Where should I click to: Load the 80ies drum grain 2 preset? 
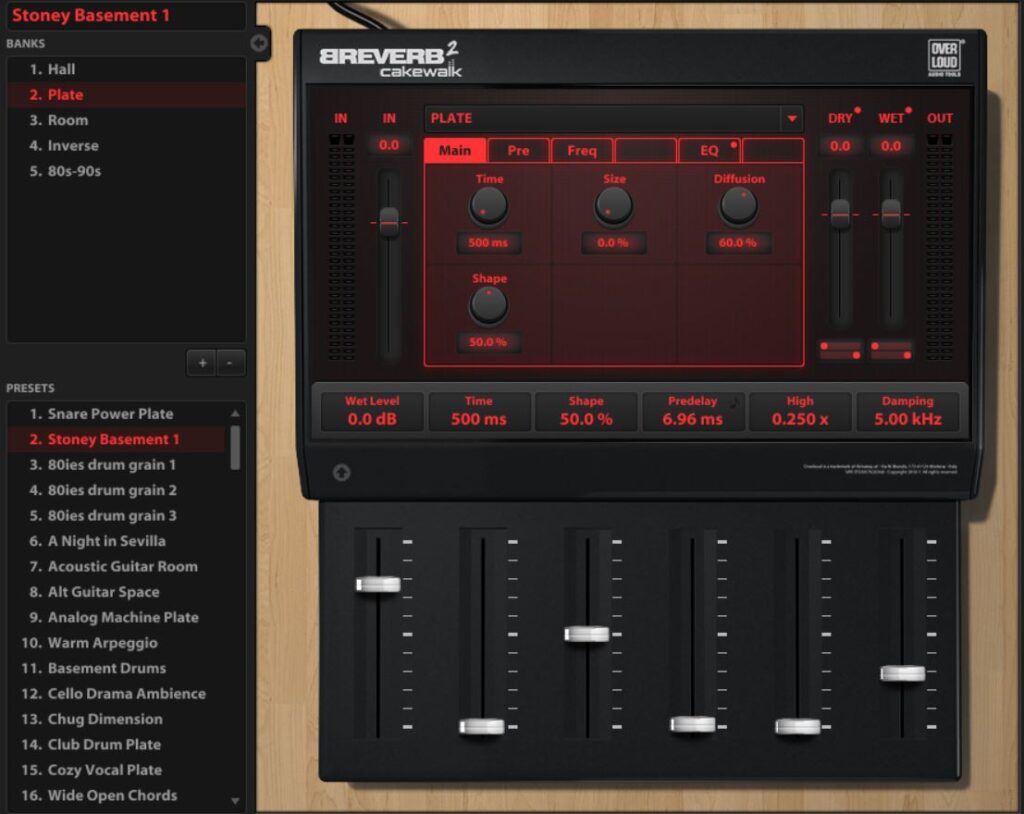tap(118, 490)
